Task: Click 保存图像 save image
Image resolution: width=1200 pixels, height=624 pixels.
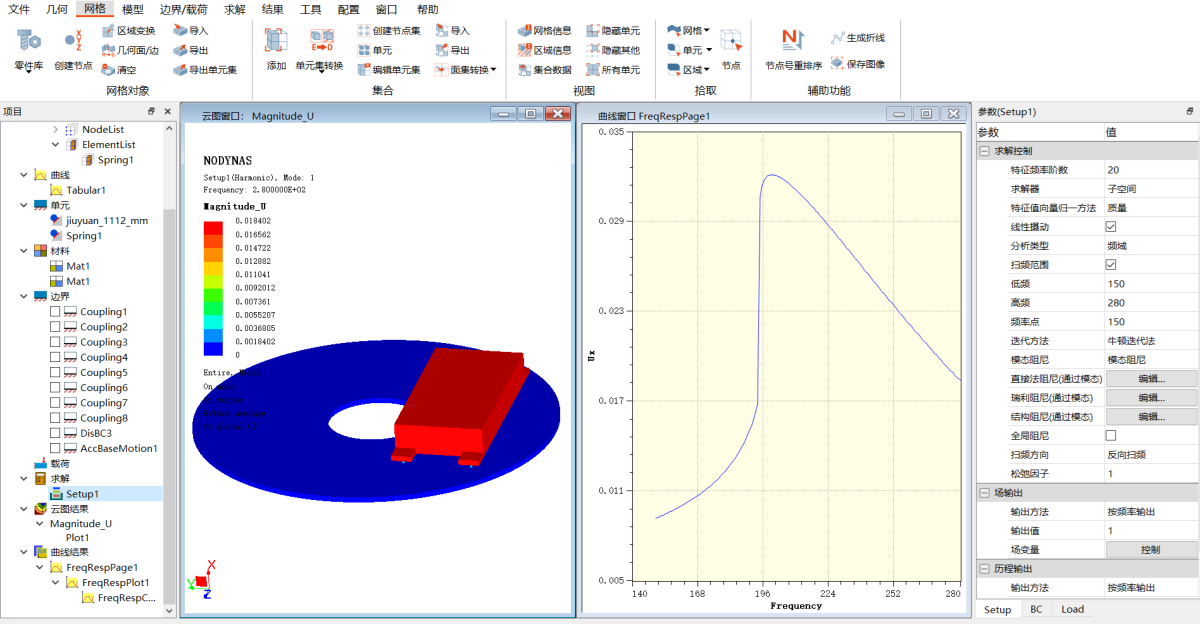Action: (x=858, y=64)
